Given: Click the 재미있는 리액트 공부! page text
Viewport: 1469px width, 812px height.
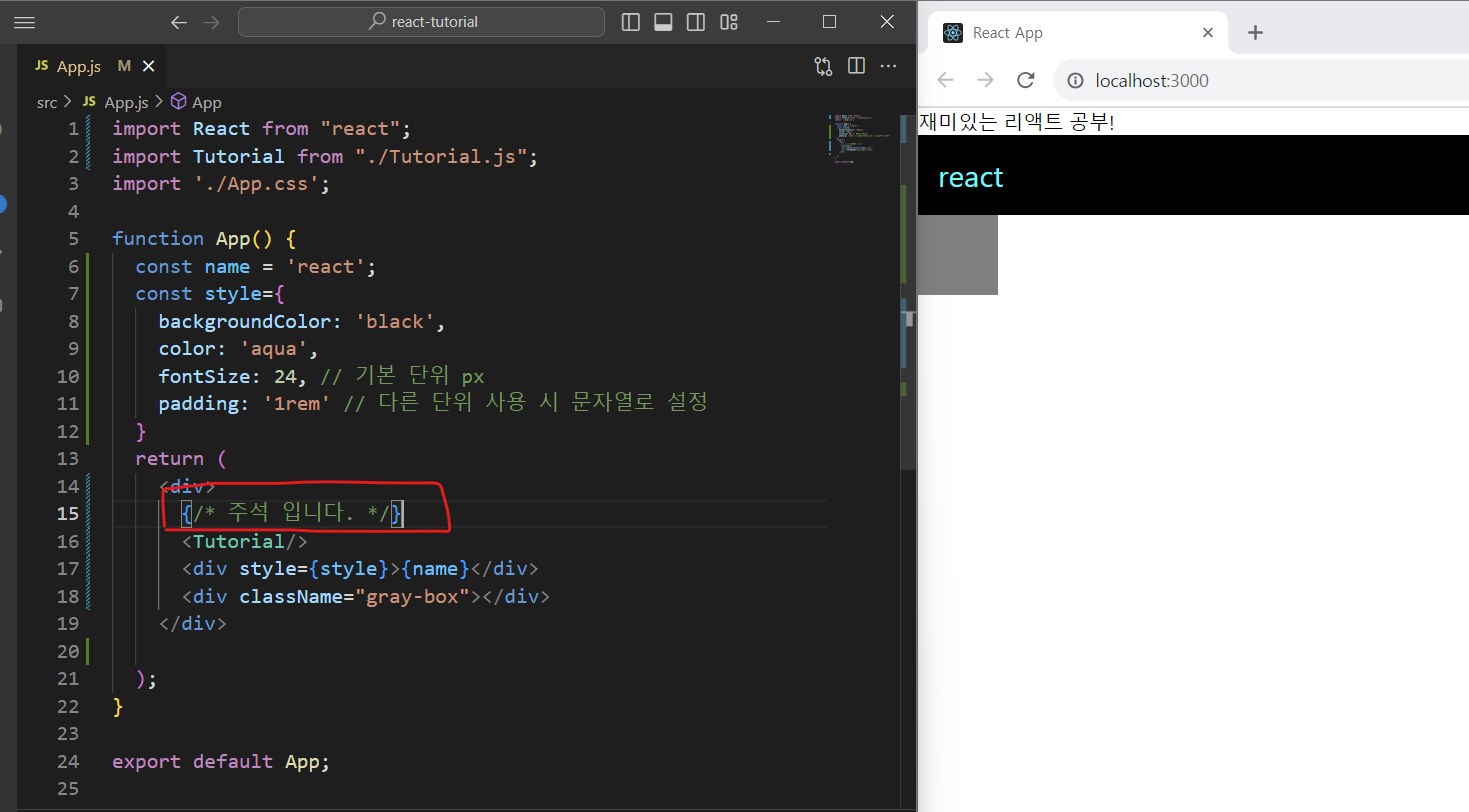Looking at the screenshot, I should pyautogui.click(x=1016, y=122).
